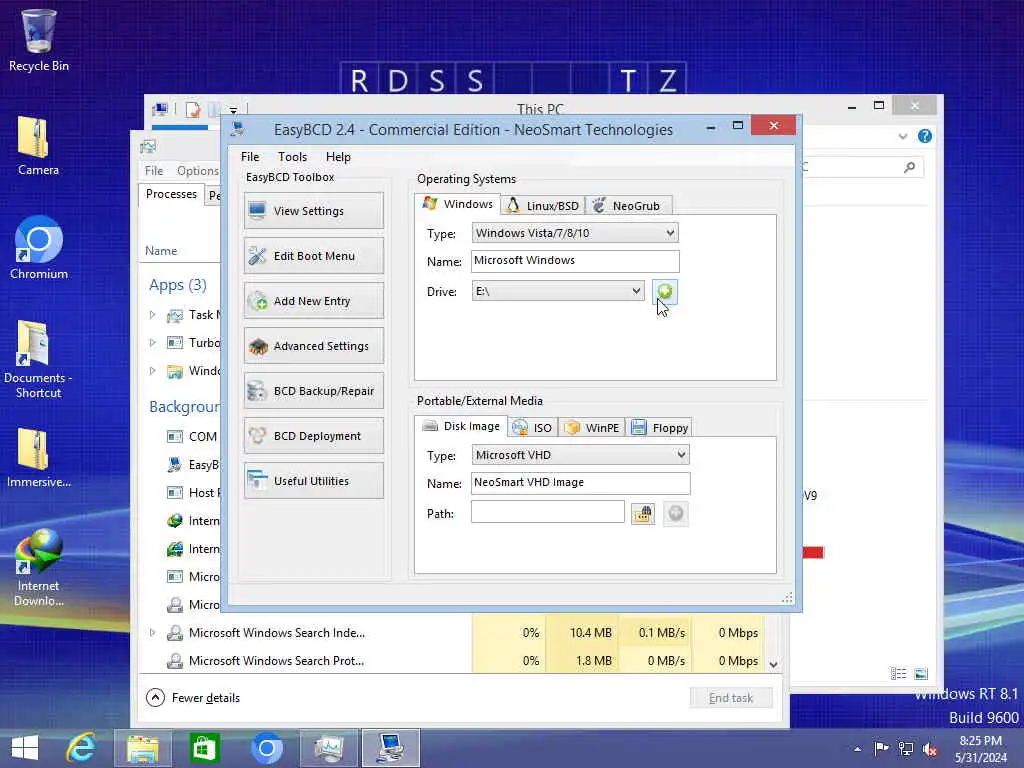Open EasyBCD Help menu
Viewport: 1024px width, 768px height.
click(x=338, y=157)
